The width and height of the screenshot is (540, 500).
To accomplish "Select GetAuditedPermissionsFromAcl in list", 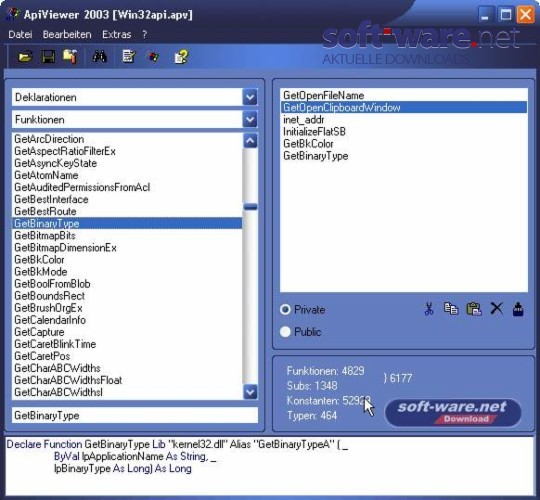I will (127, 187).
